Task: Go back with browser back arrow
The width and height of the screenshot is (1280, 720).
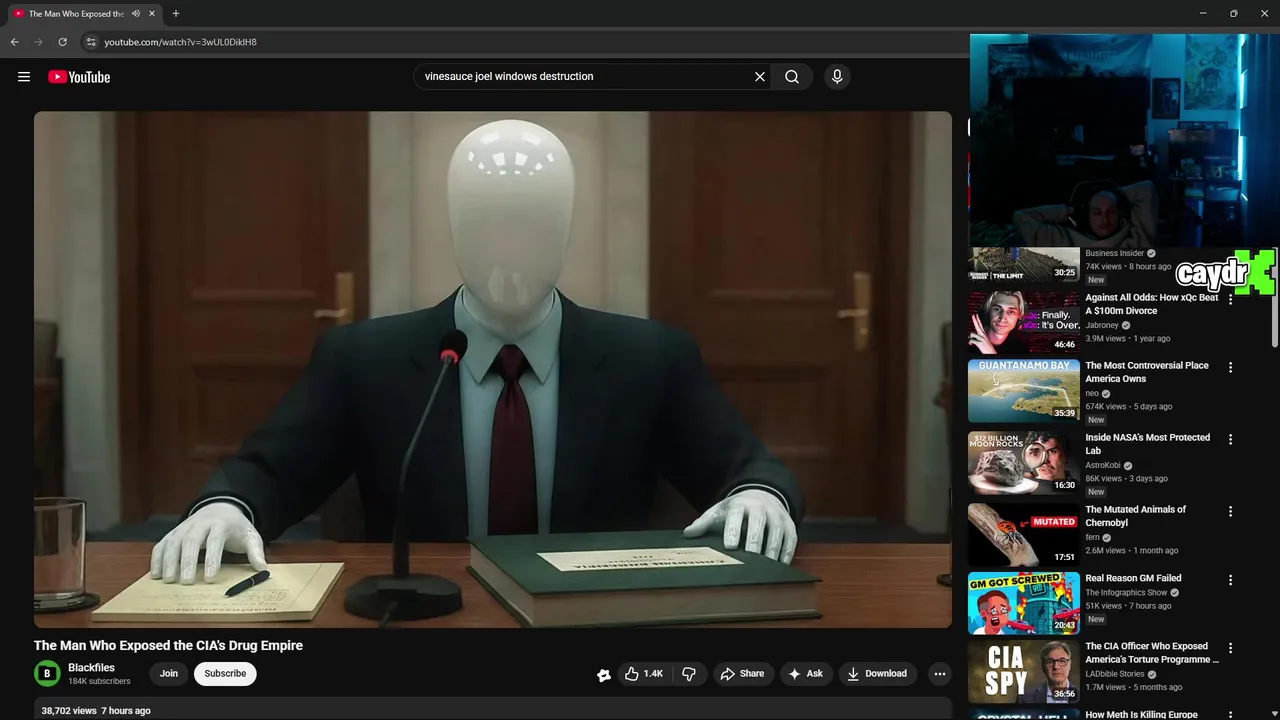Action: point(14,42)
